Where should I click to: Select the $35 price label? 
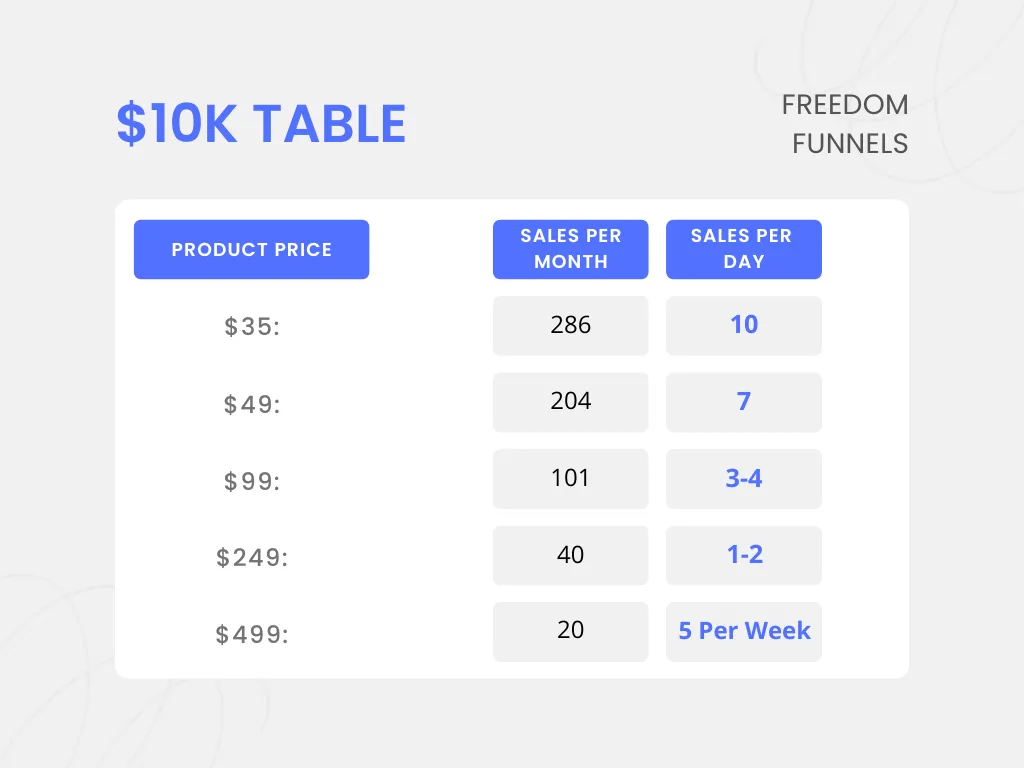(252, 327)
